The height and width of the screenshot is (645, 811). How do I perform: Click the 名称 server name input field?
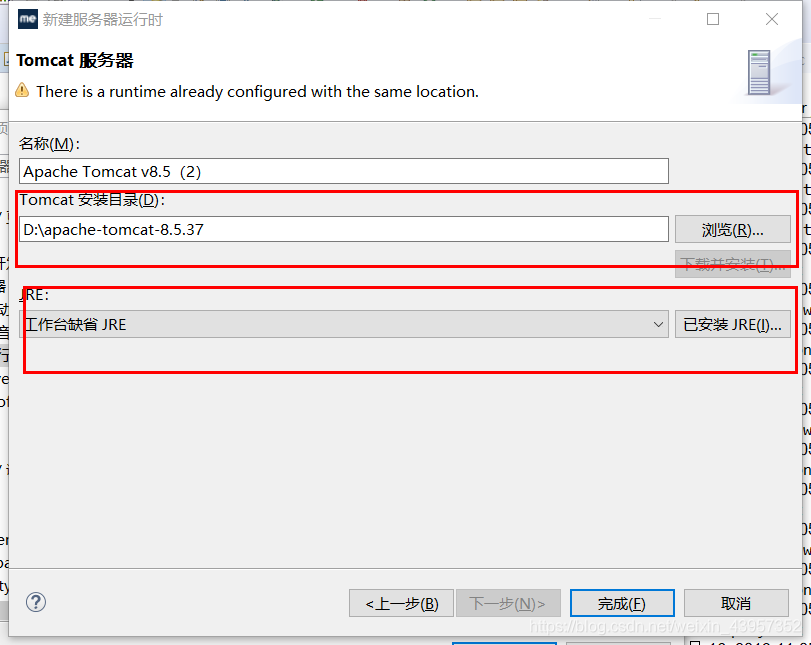coord(344,171)
